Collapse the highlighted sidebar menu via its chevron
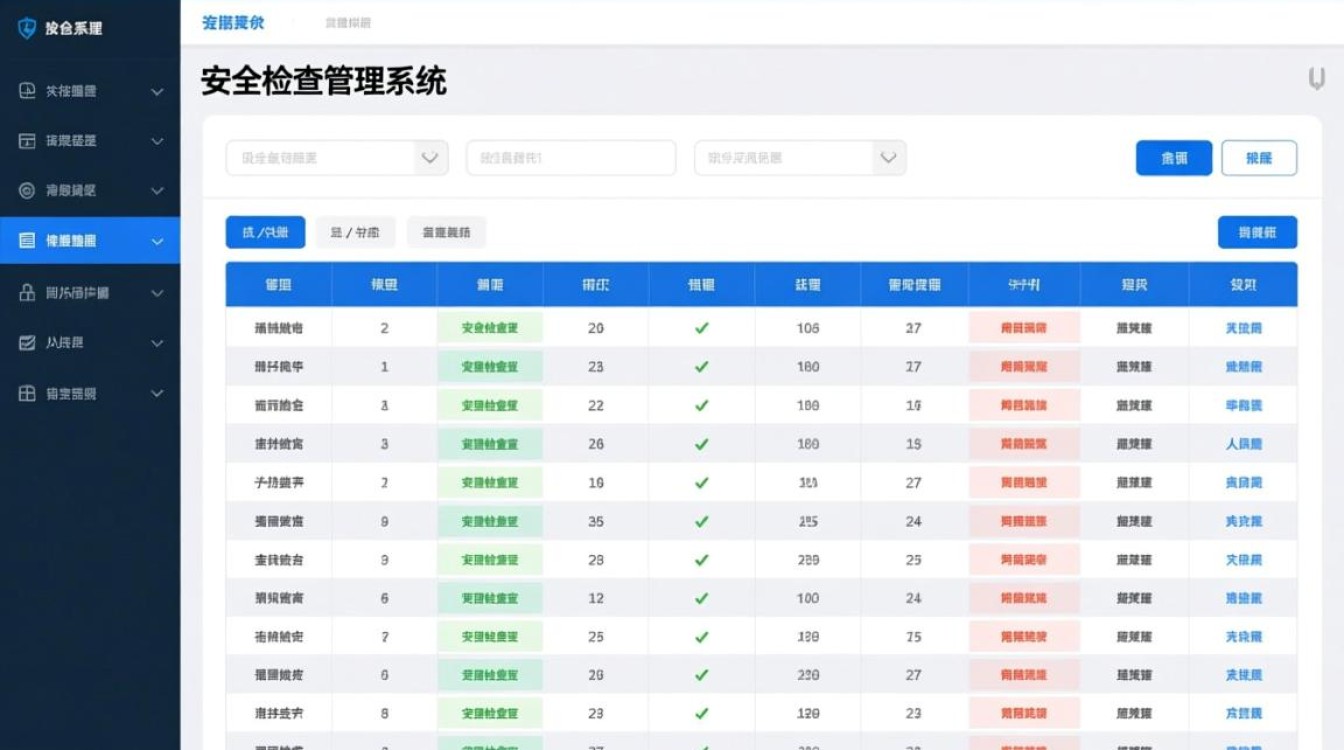This screenshot has height=750, width=1344. click(156, 240)
